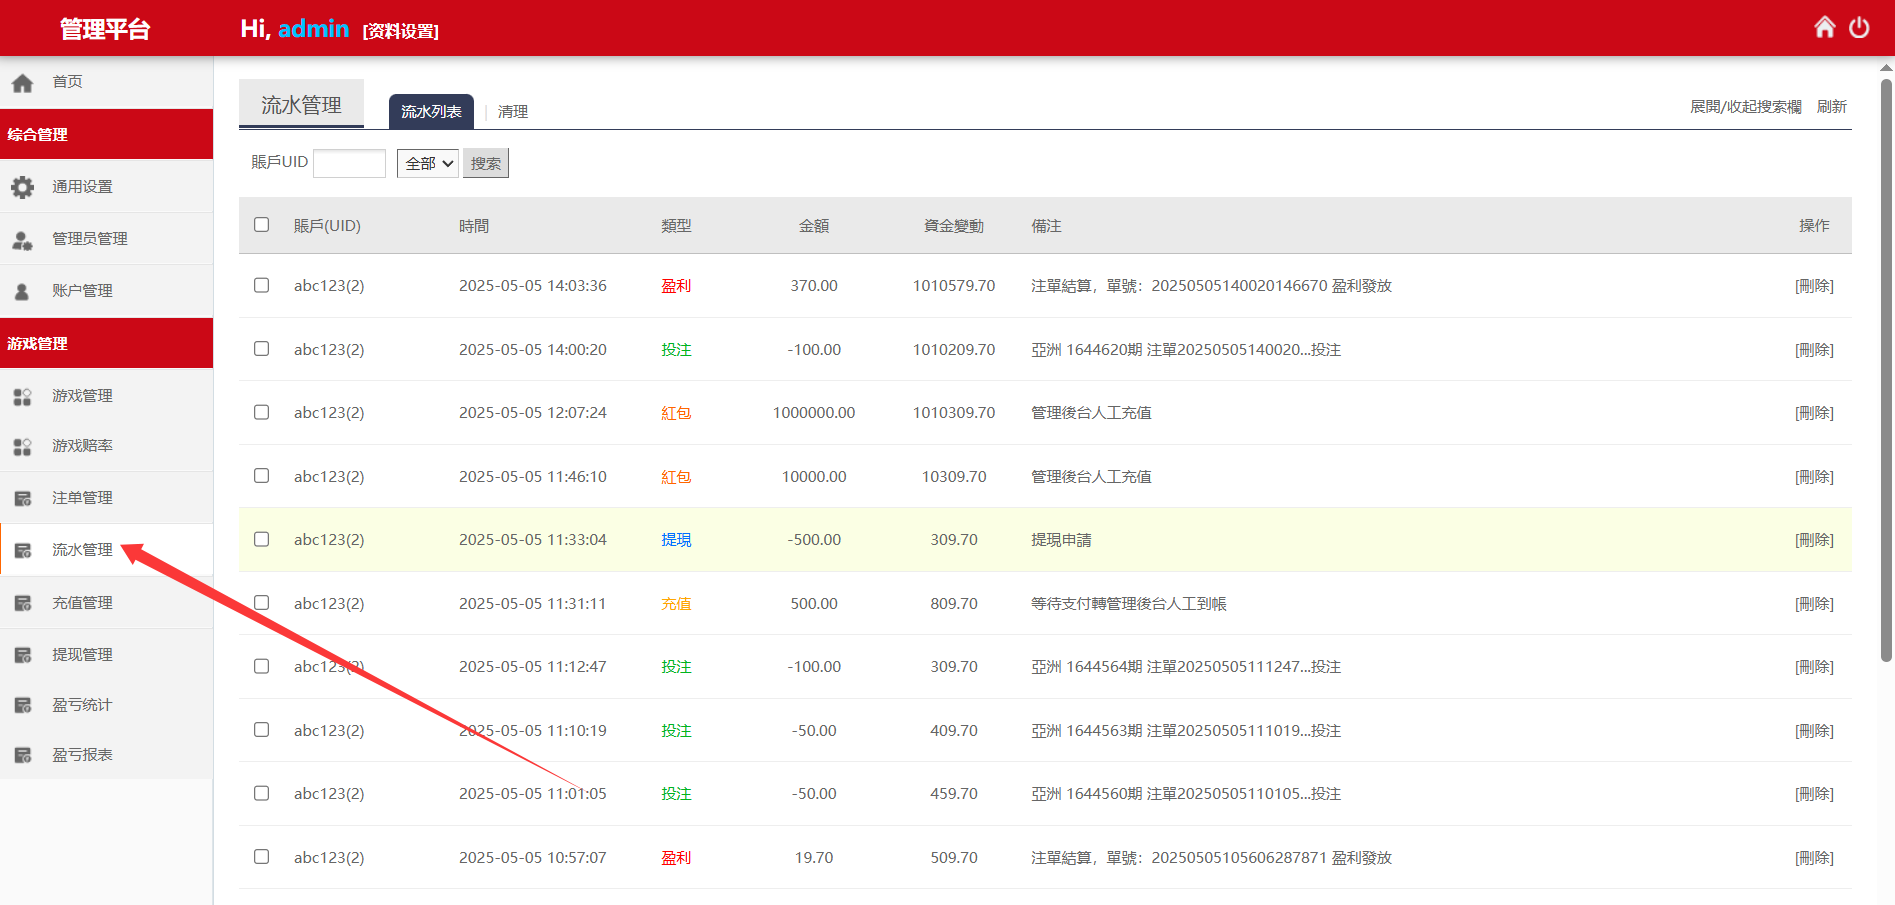Click the admin users icon beside 管理员管理
Screen dimensions: 1895x905
[x=22, y=240]
